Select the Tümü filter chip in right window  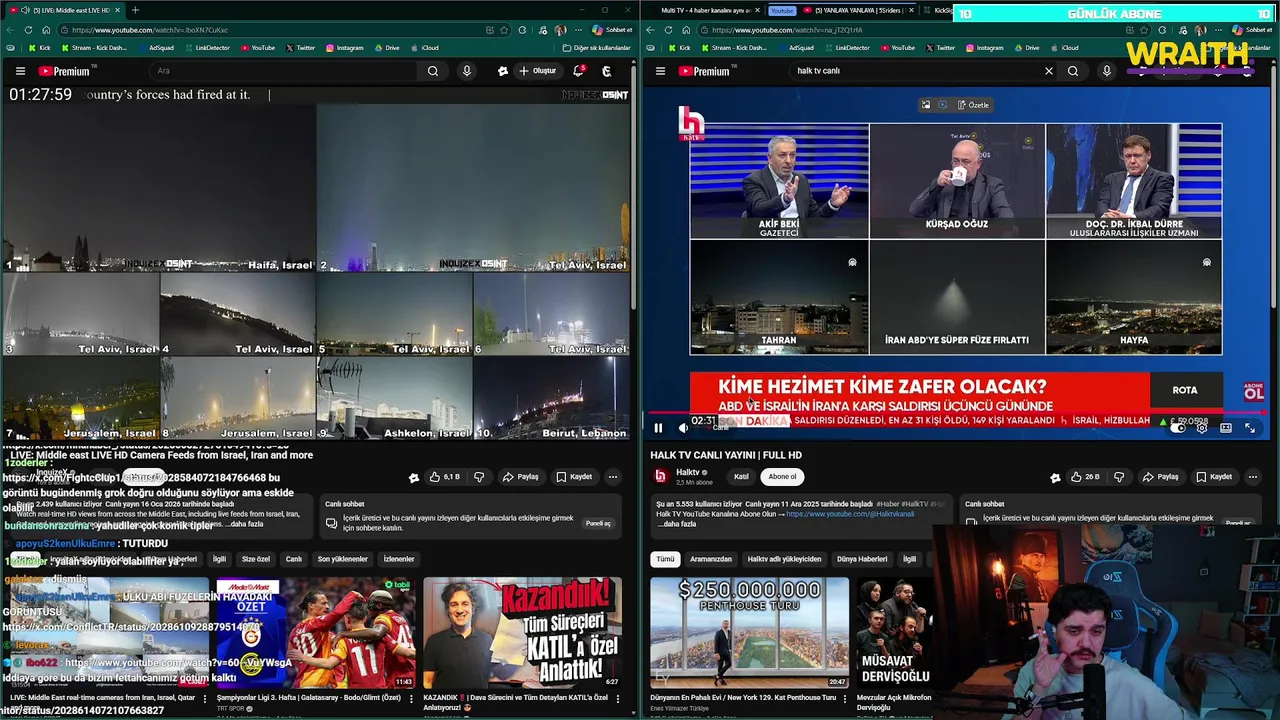665,559
